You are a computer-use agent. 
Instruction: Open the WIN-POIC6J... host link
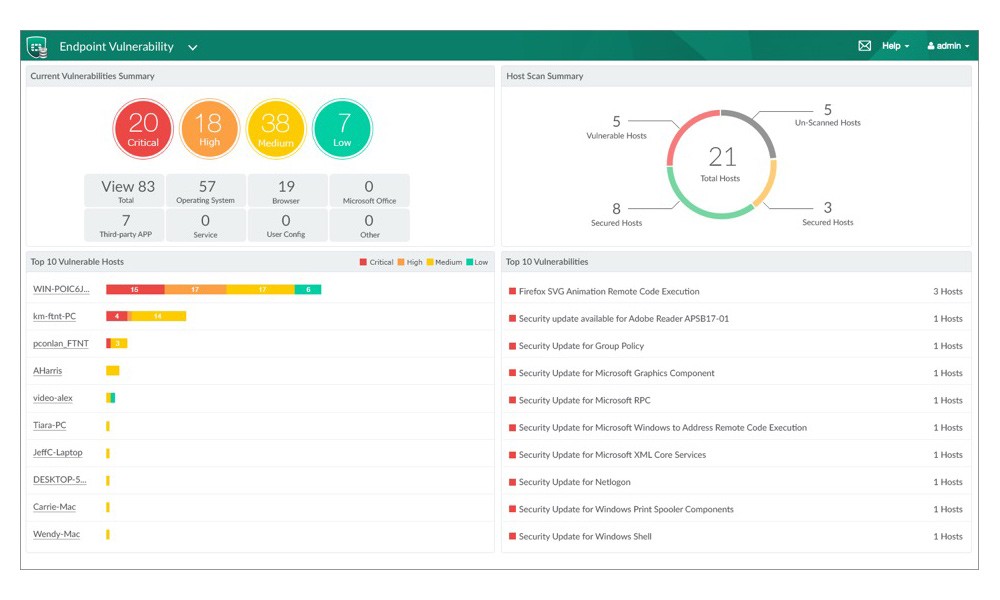[x=61, y=289]
